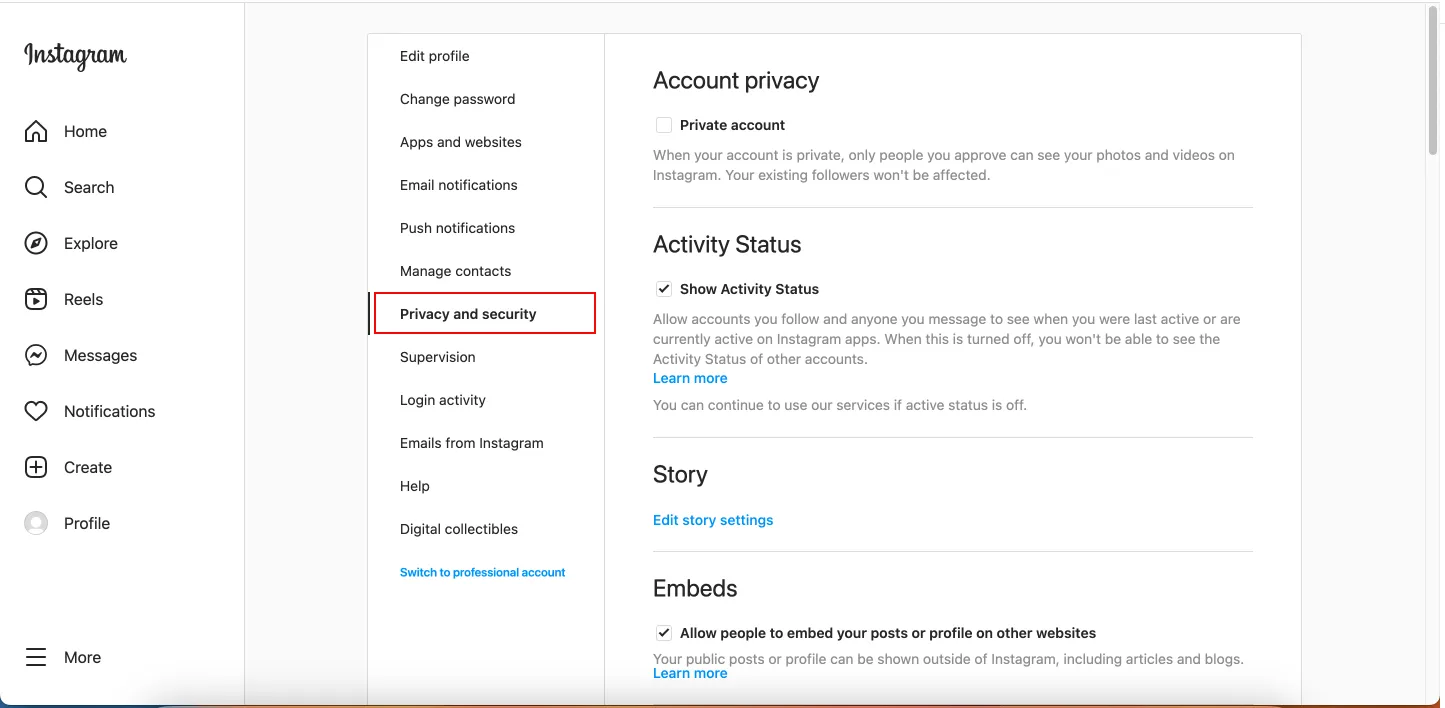Uncheck Show Activity Status
Viewport: 1445px width, 708px height.
pos(664,289)
